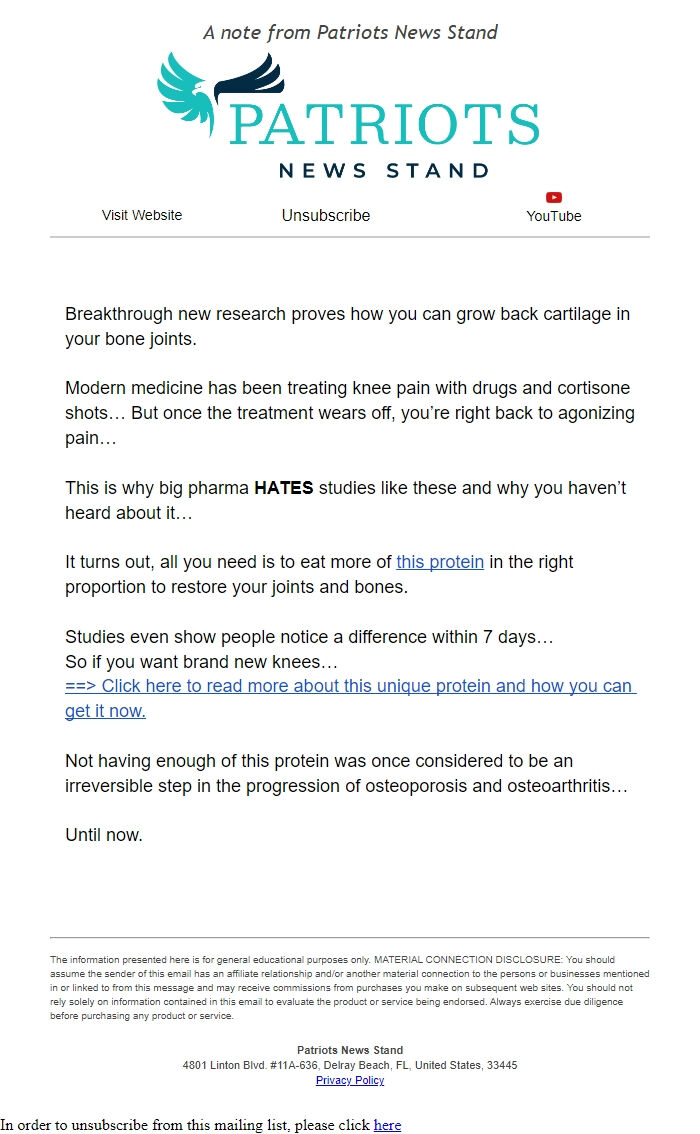The height and width of the screenshot is (1134, 700).
Task: Select the 'A note from Patriots News Stand' heading
Action: click(350, 32)
